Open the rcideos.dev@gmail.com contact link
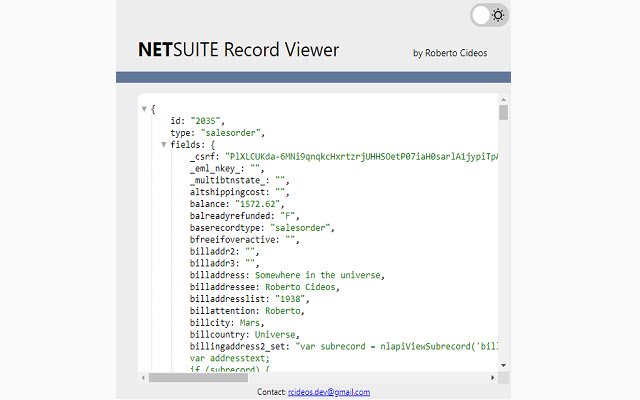The height and width of the screenshot is (400, 640). coord(329,392)
